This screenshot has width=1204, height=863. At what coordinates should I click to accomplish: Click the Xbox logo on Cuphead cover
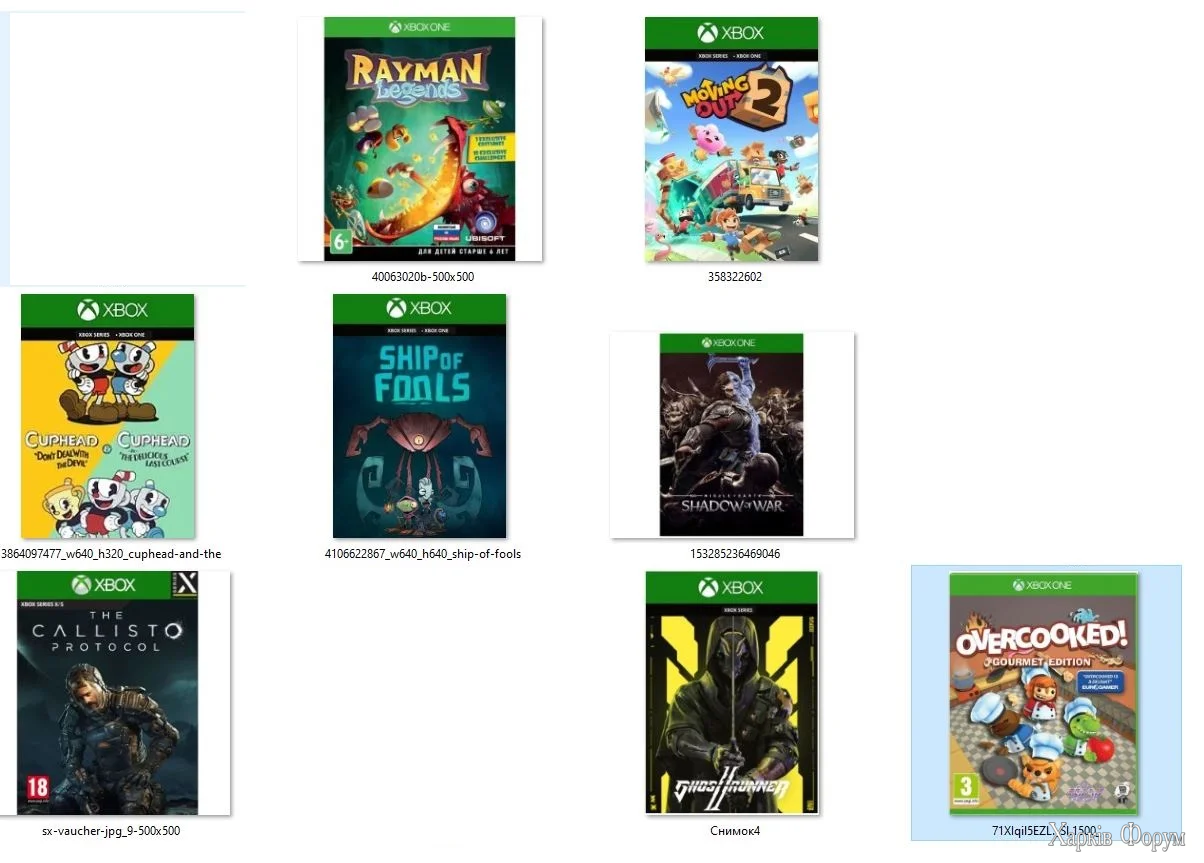tap(108, 310)
